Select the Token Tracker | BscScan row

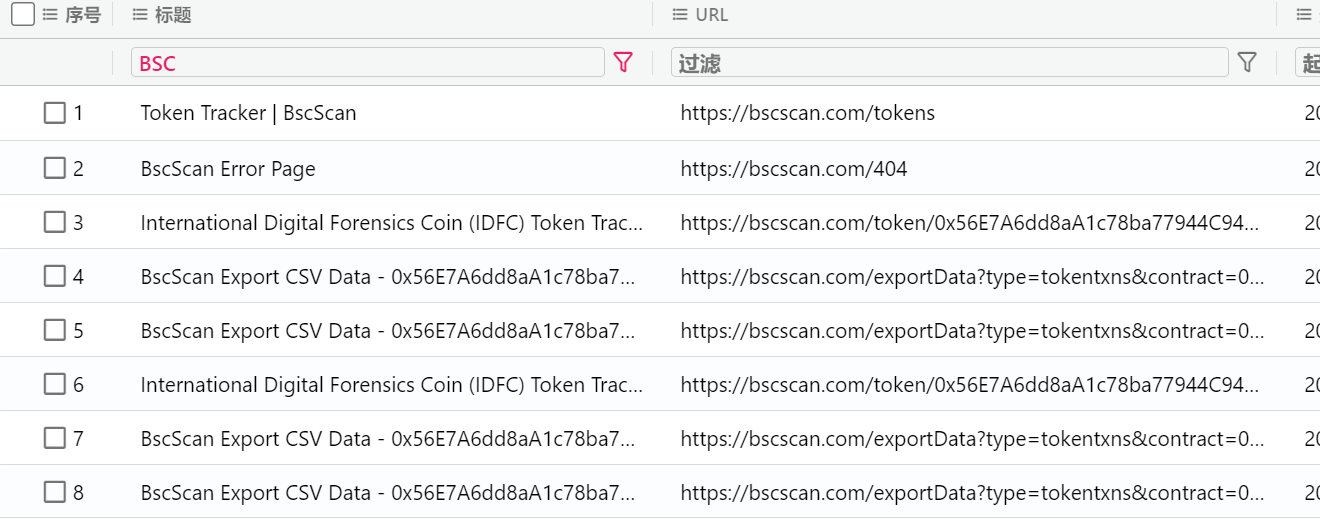coord(248,113)
